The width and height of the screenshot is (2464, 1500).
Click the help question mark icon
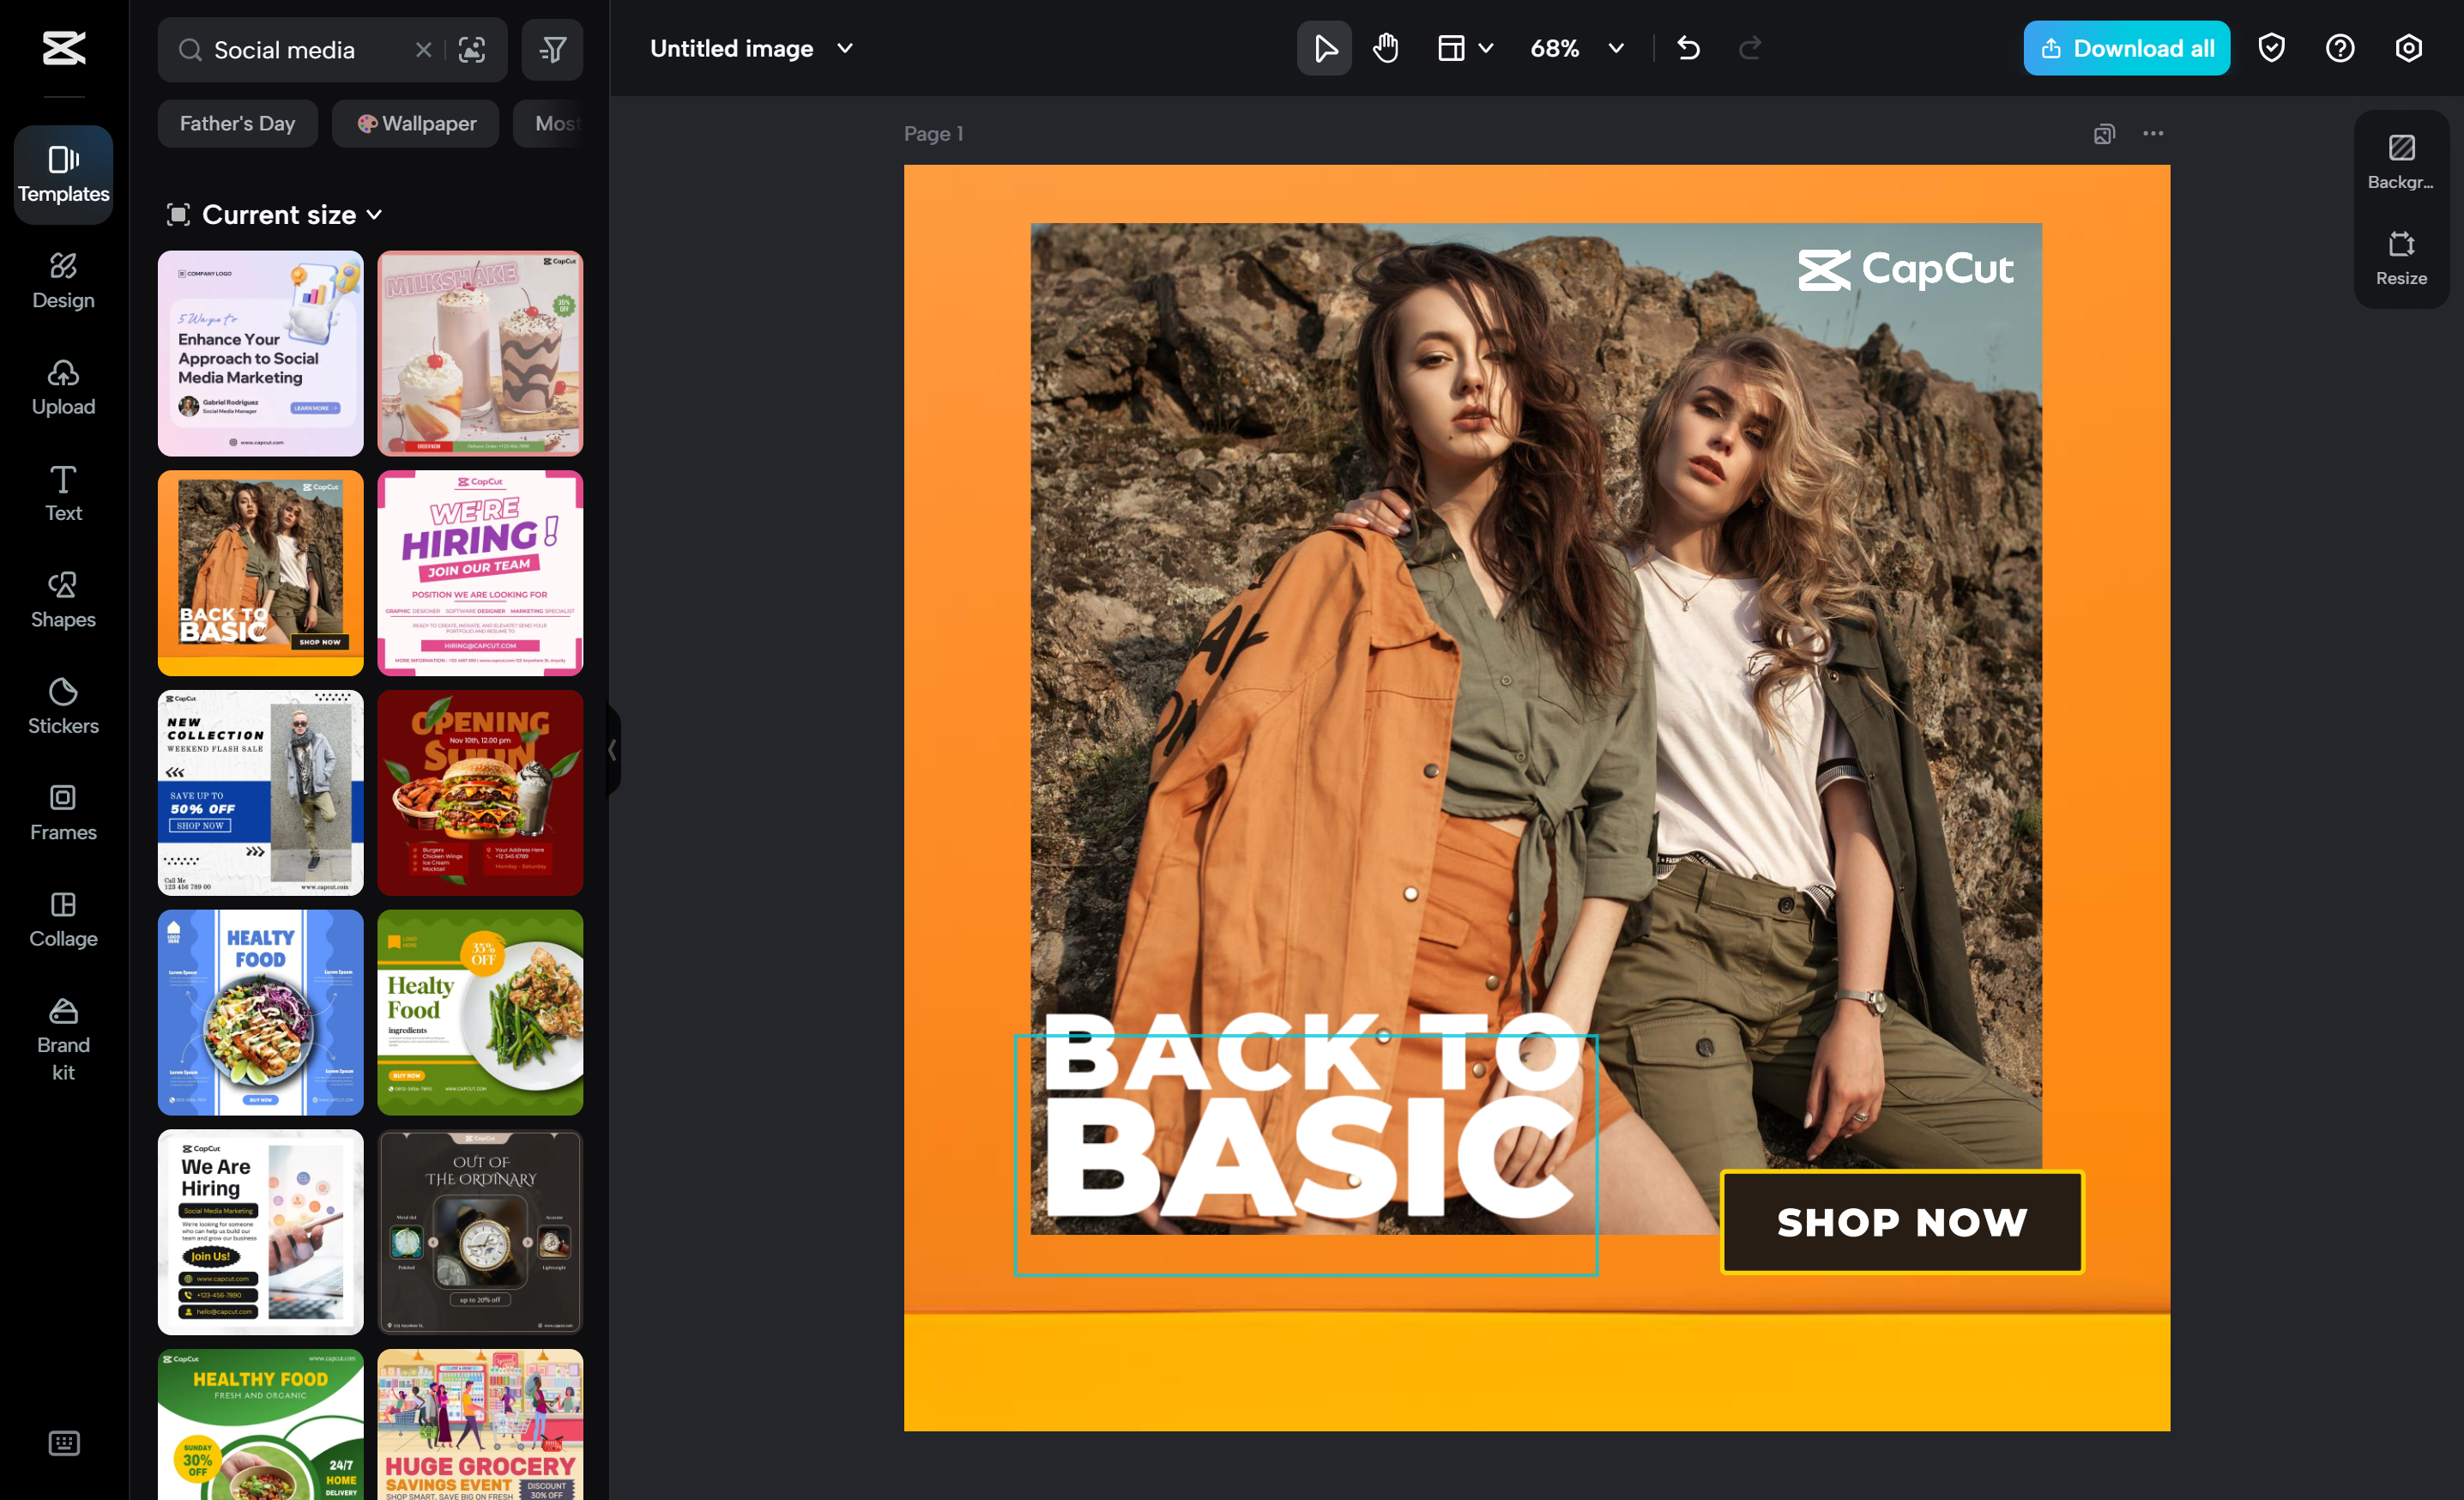[x=2339, y=48]
